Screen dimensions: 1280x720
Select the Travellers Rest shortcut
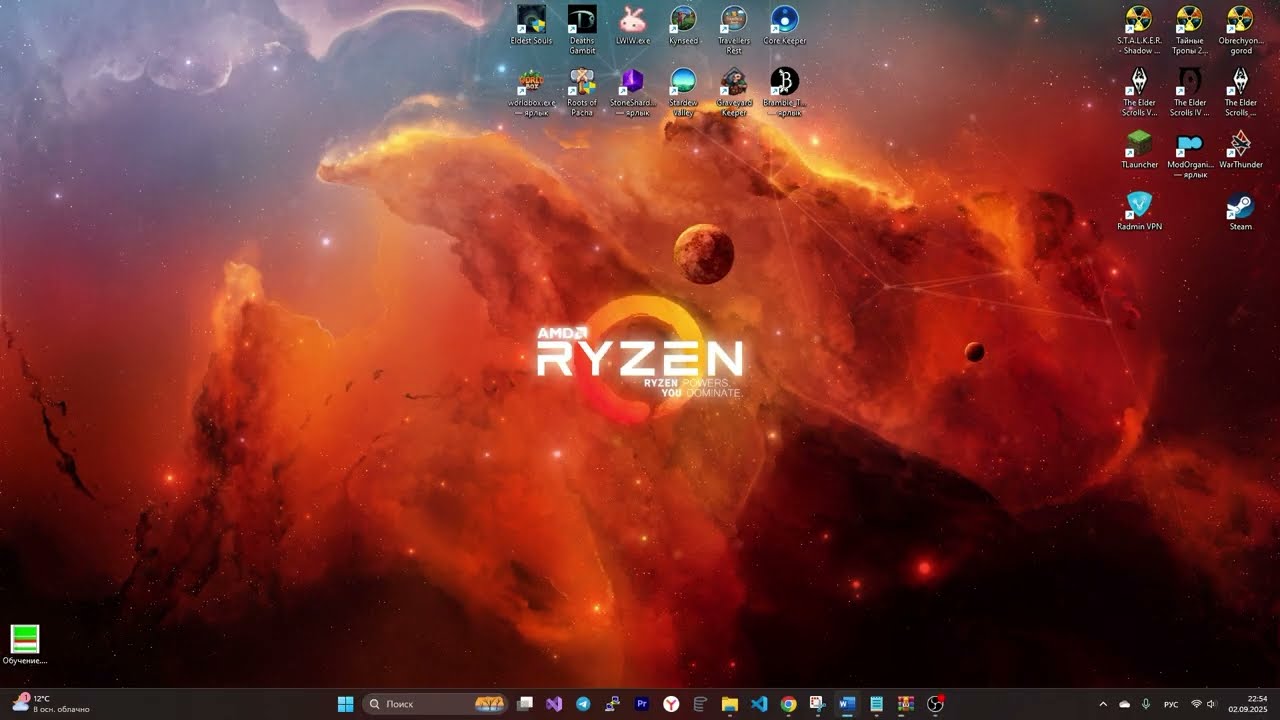pos(734,29)
